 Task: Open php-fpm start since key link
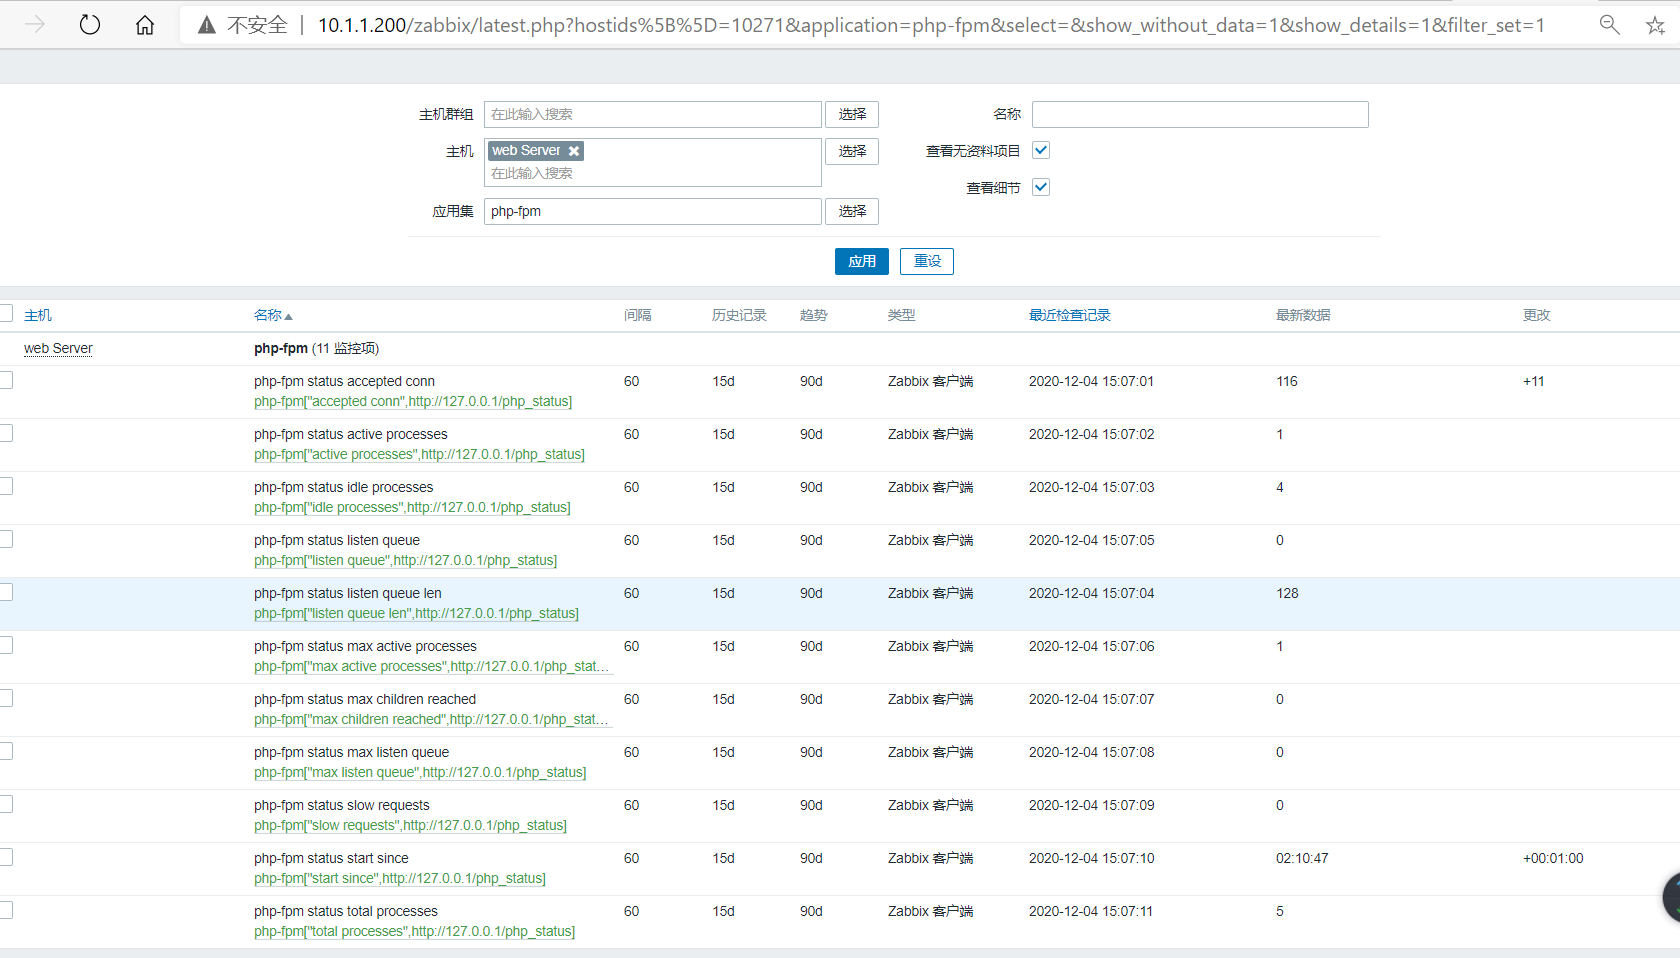[400, 878]
